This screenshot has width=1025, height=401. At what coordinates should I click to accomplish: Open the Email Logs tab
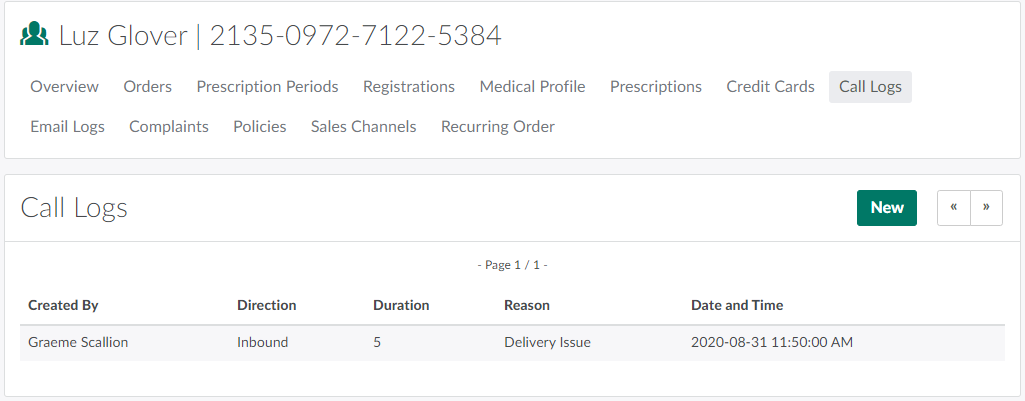click(67, 127)
